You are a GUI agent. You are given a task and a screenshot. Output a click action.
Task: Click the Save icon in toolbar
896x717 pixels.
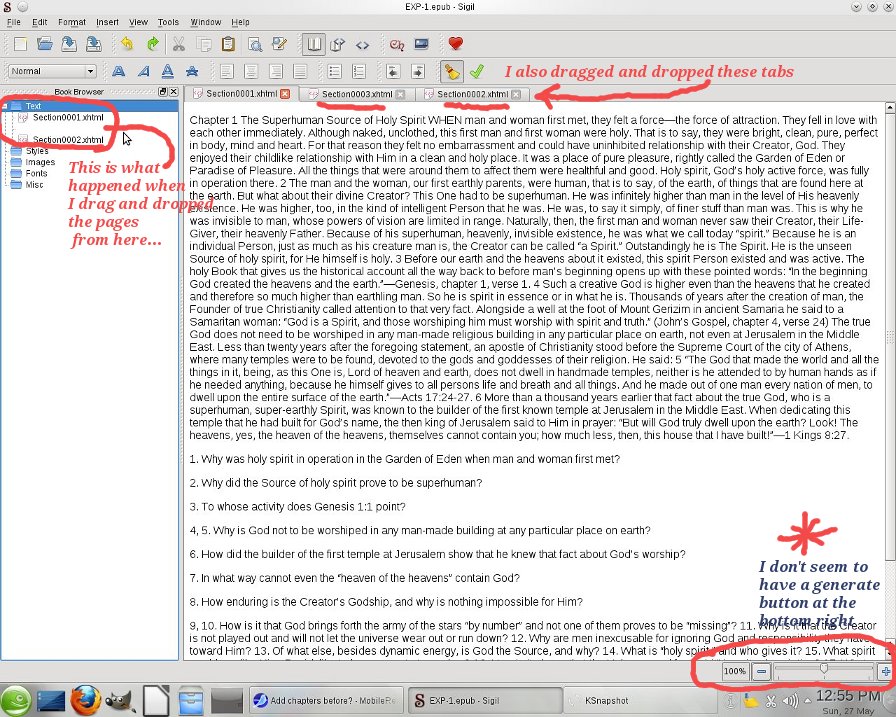tap(69, 44)
